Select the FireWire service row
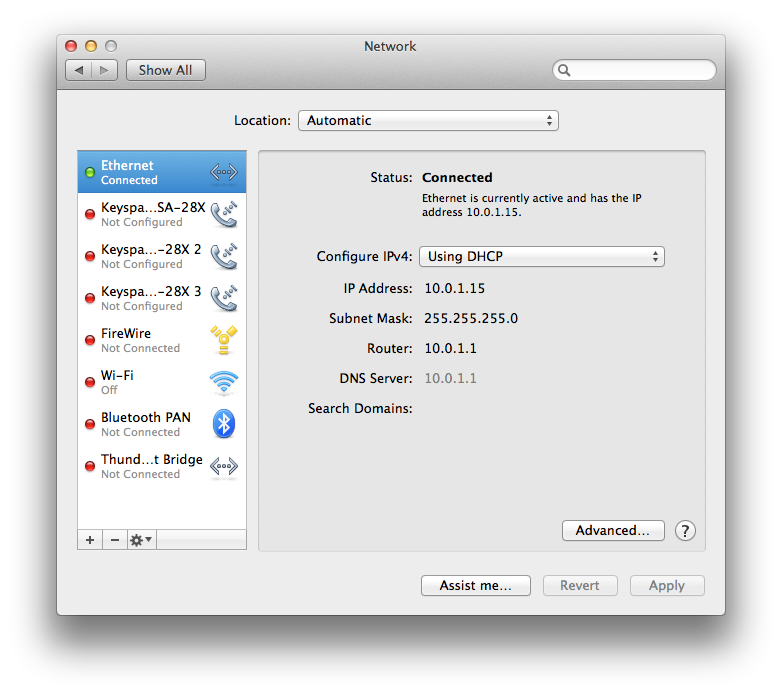 click(x=162, y=340)
